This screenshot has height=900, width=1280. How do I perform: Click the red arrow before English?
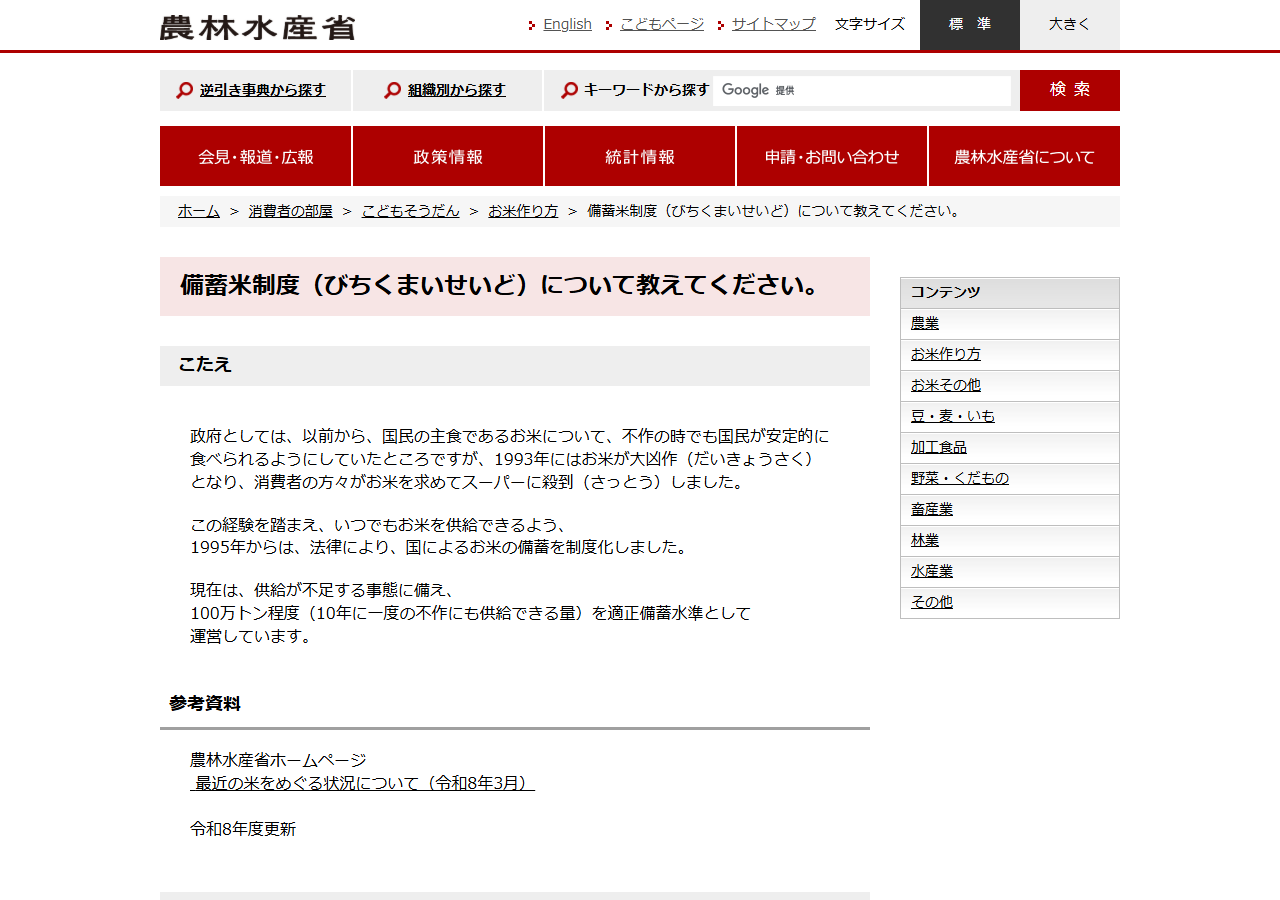point(532,25)
